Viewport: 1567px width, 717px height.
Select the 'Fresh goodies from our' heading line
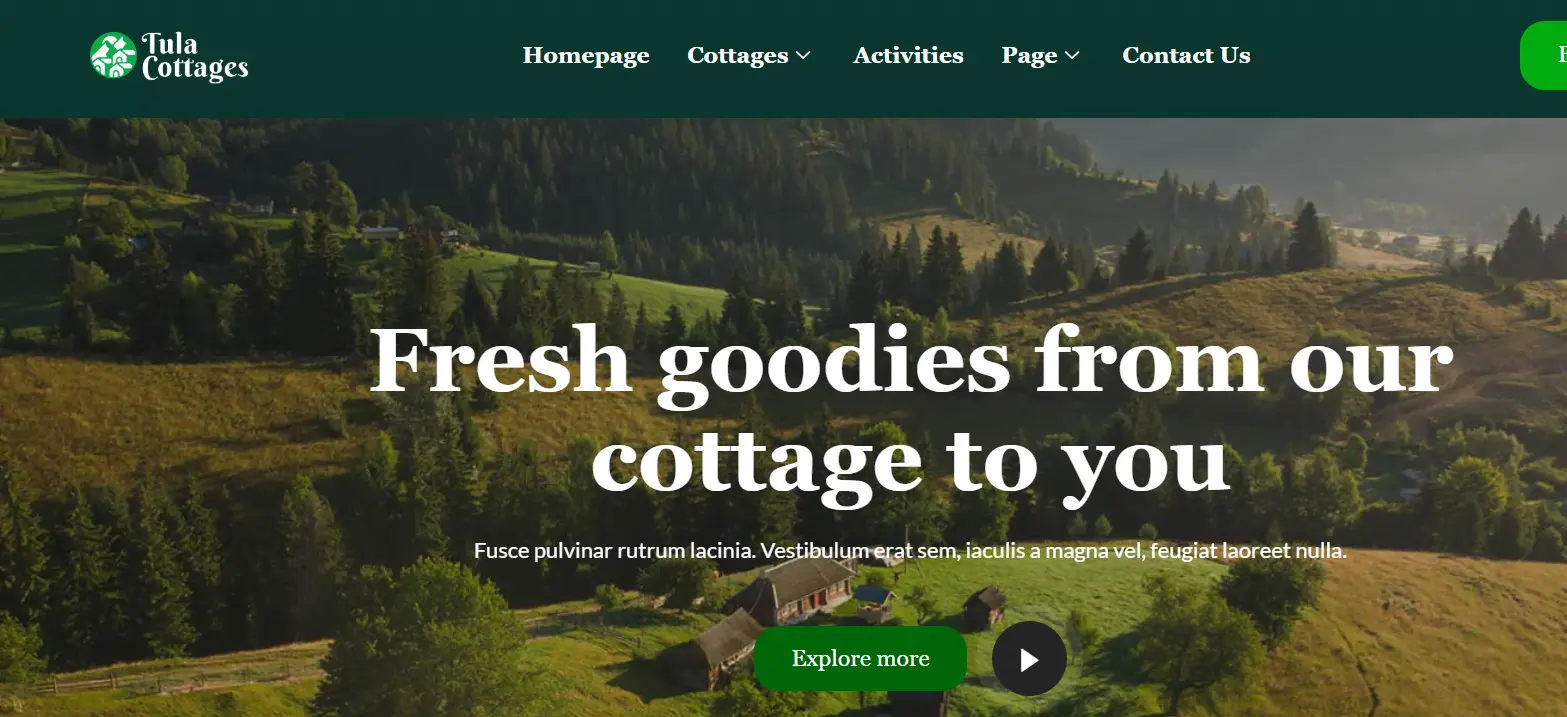click(x=910, y=361)
